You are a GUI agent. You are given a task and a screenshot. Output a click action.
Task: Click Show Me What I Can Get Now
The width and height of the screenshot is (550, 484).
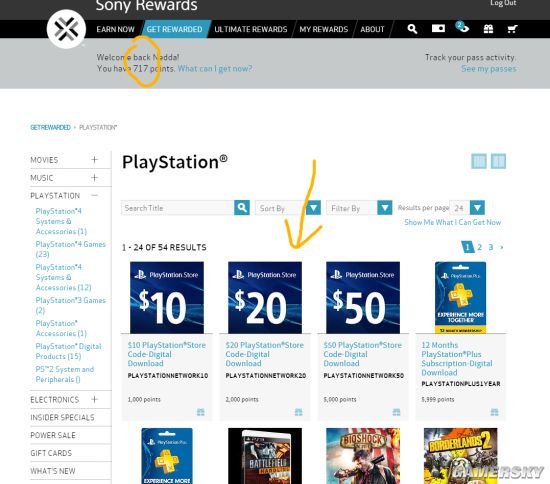pos(452,222)
